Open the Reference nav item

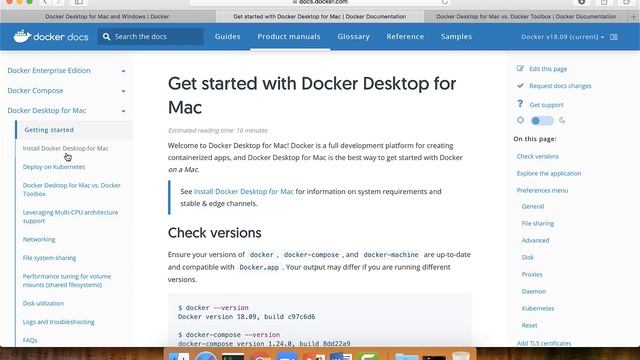pyautogui.click(x=405, y=36)
